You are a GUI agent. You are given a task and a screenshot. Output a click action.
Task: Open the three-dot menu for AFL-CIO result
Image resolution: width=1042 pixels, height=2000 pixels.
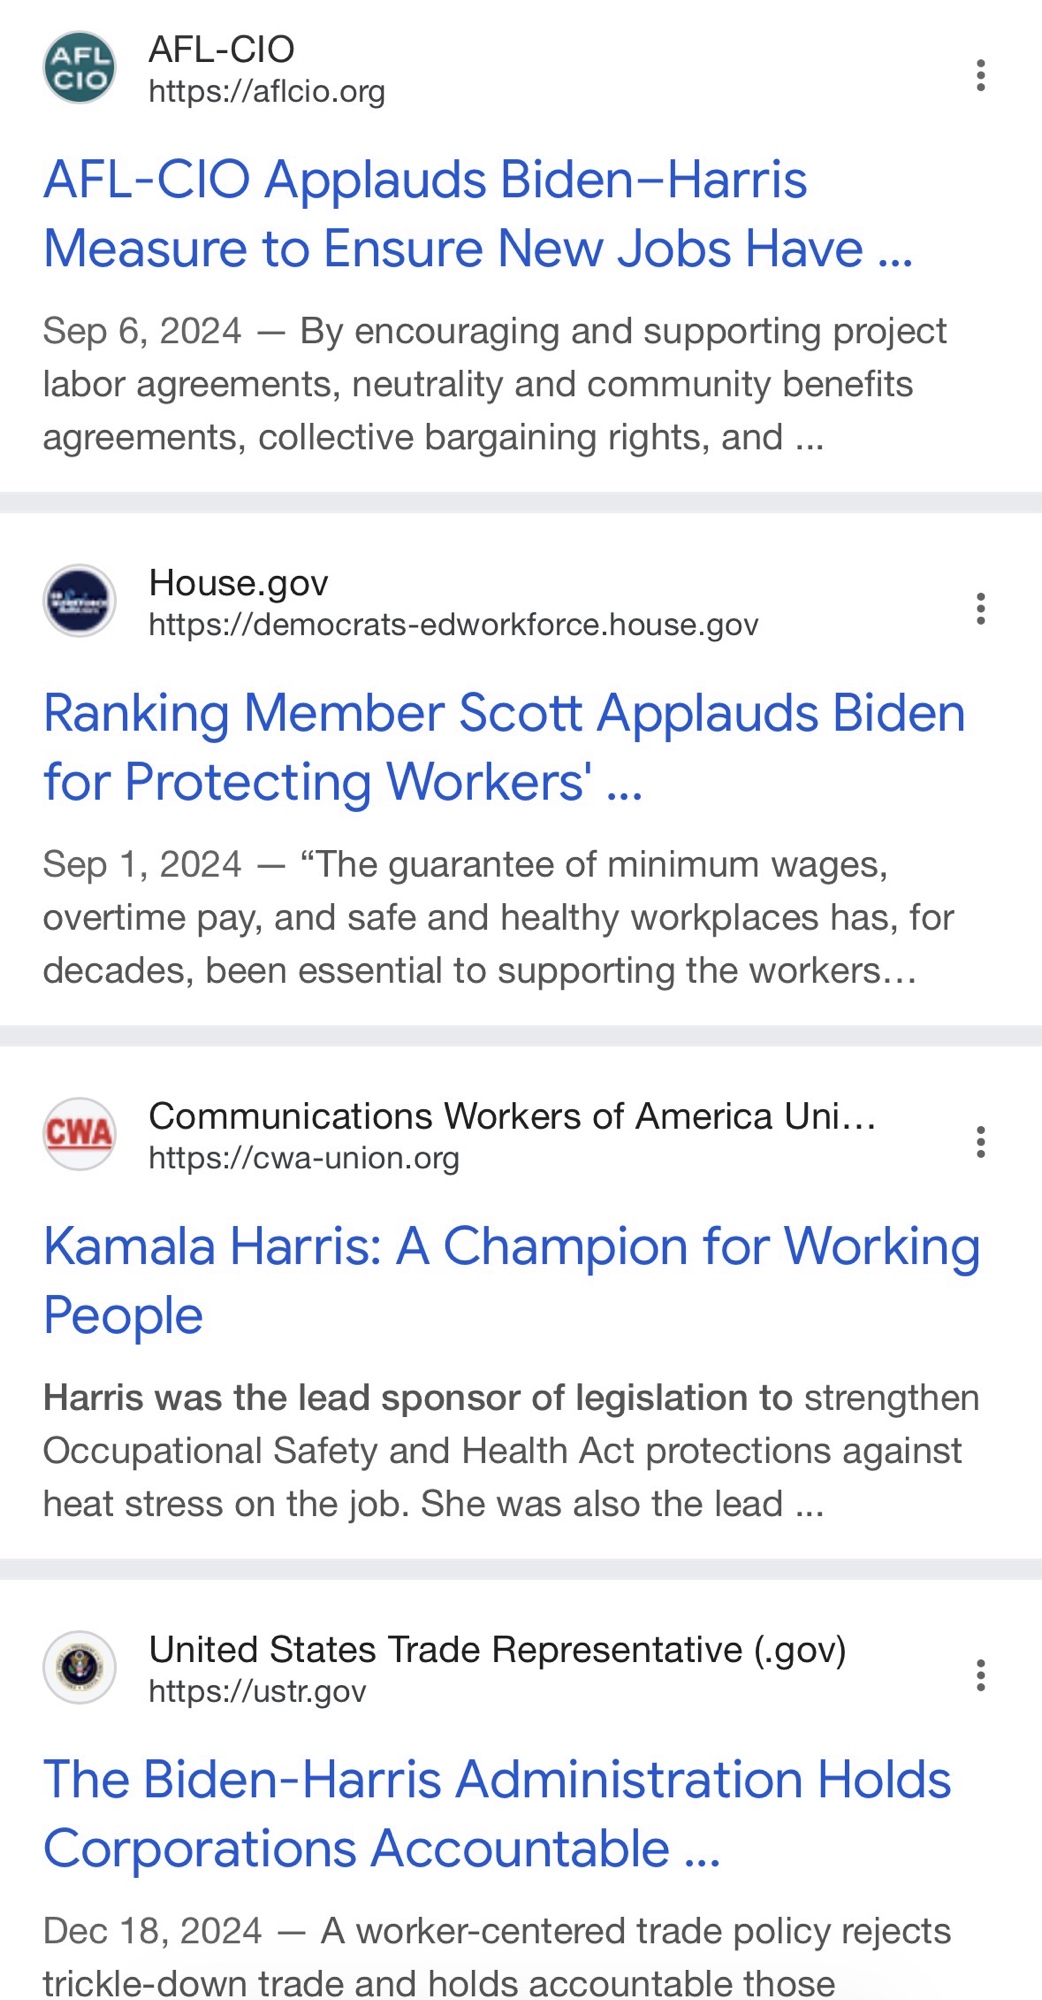click(x=980, y=76)
